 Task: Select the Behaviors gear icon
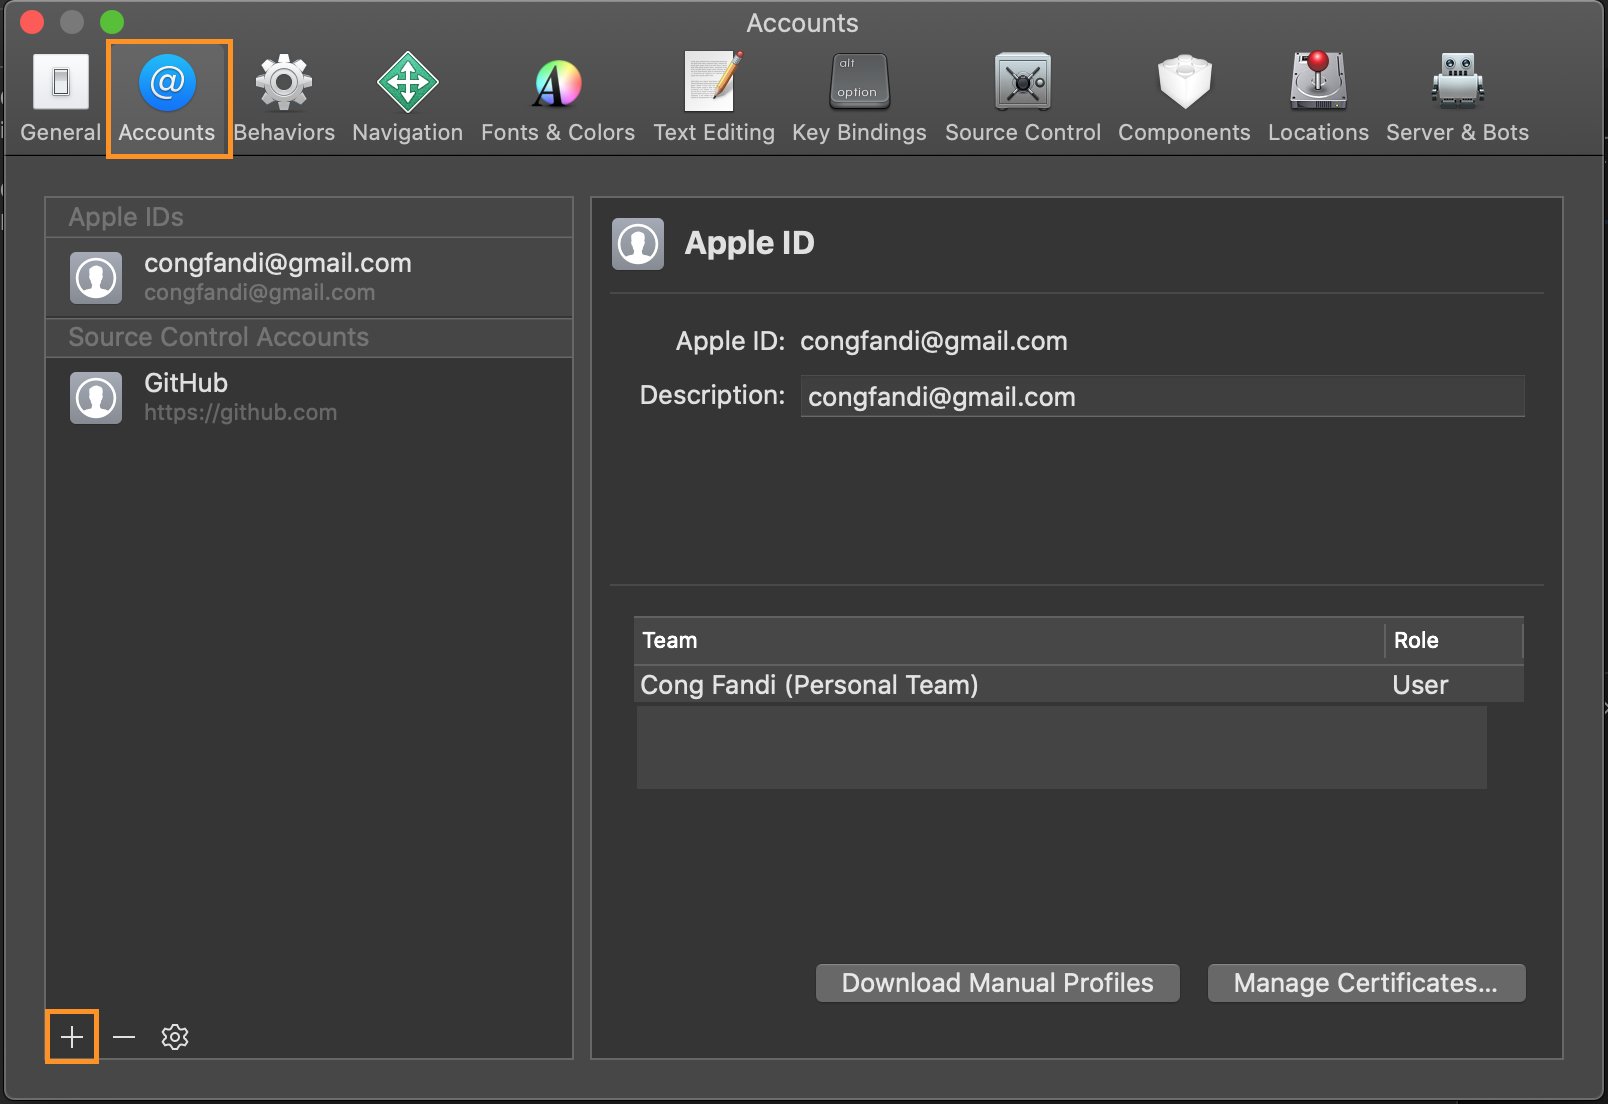click(x=284, y=83)
